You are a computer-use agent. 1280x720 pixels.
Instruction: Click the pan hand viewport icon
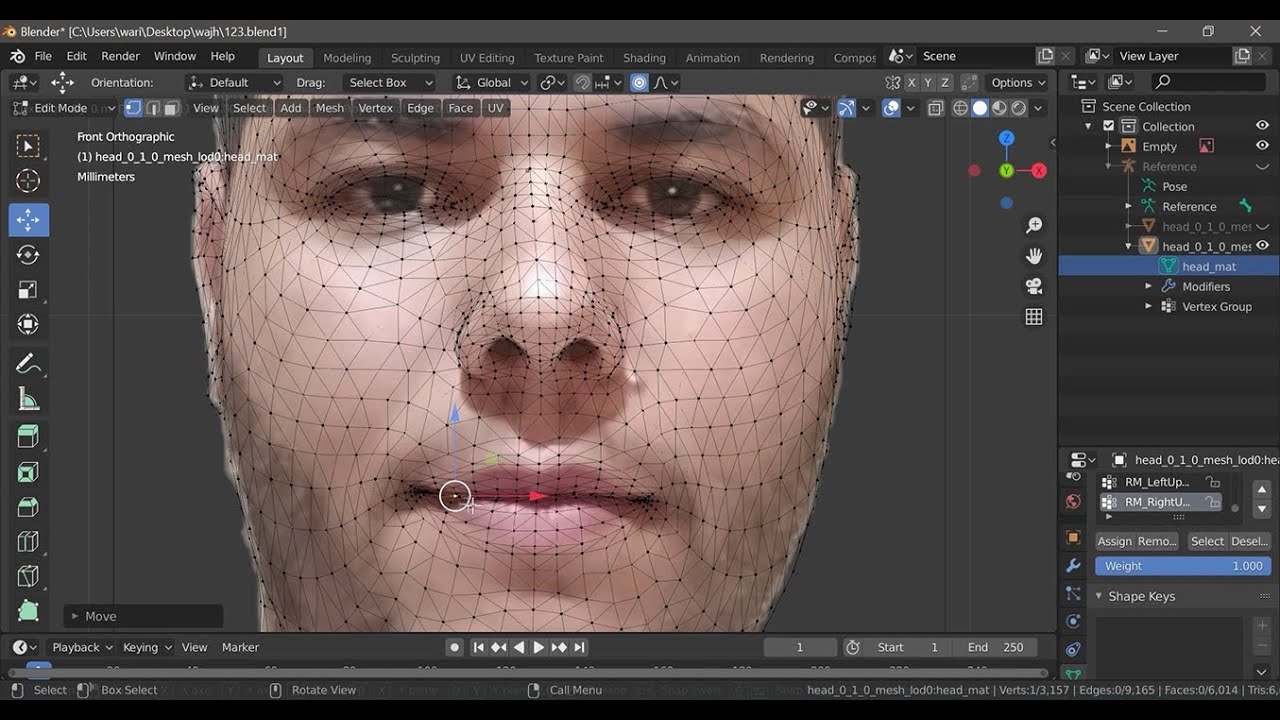pos(1034,256)
